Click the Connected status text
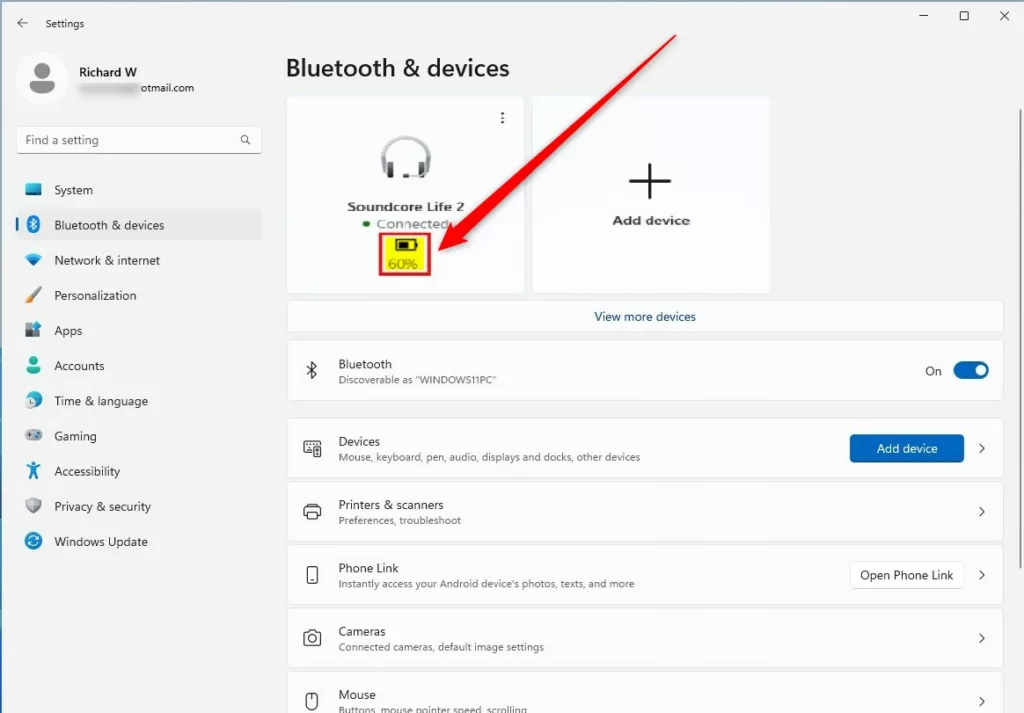Screen dimensions: 1024x713 pos(412,224)
